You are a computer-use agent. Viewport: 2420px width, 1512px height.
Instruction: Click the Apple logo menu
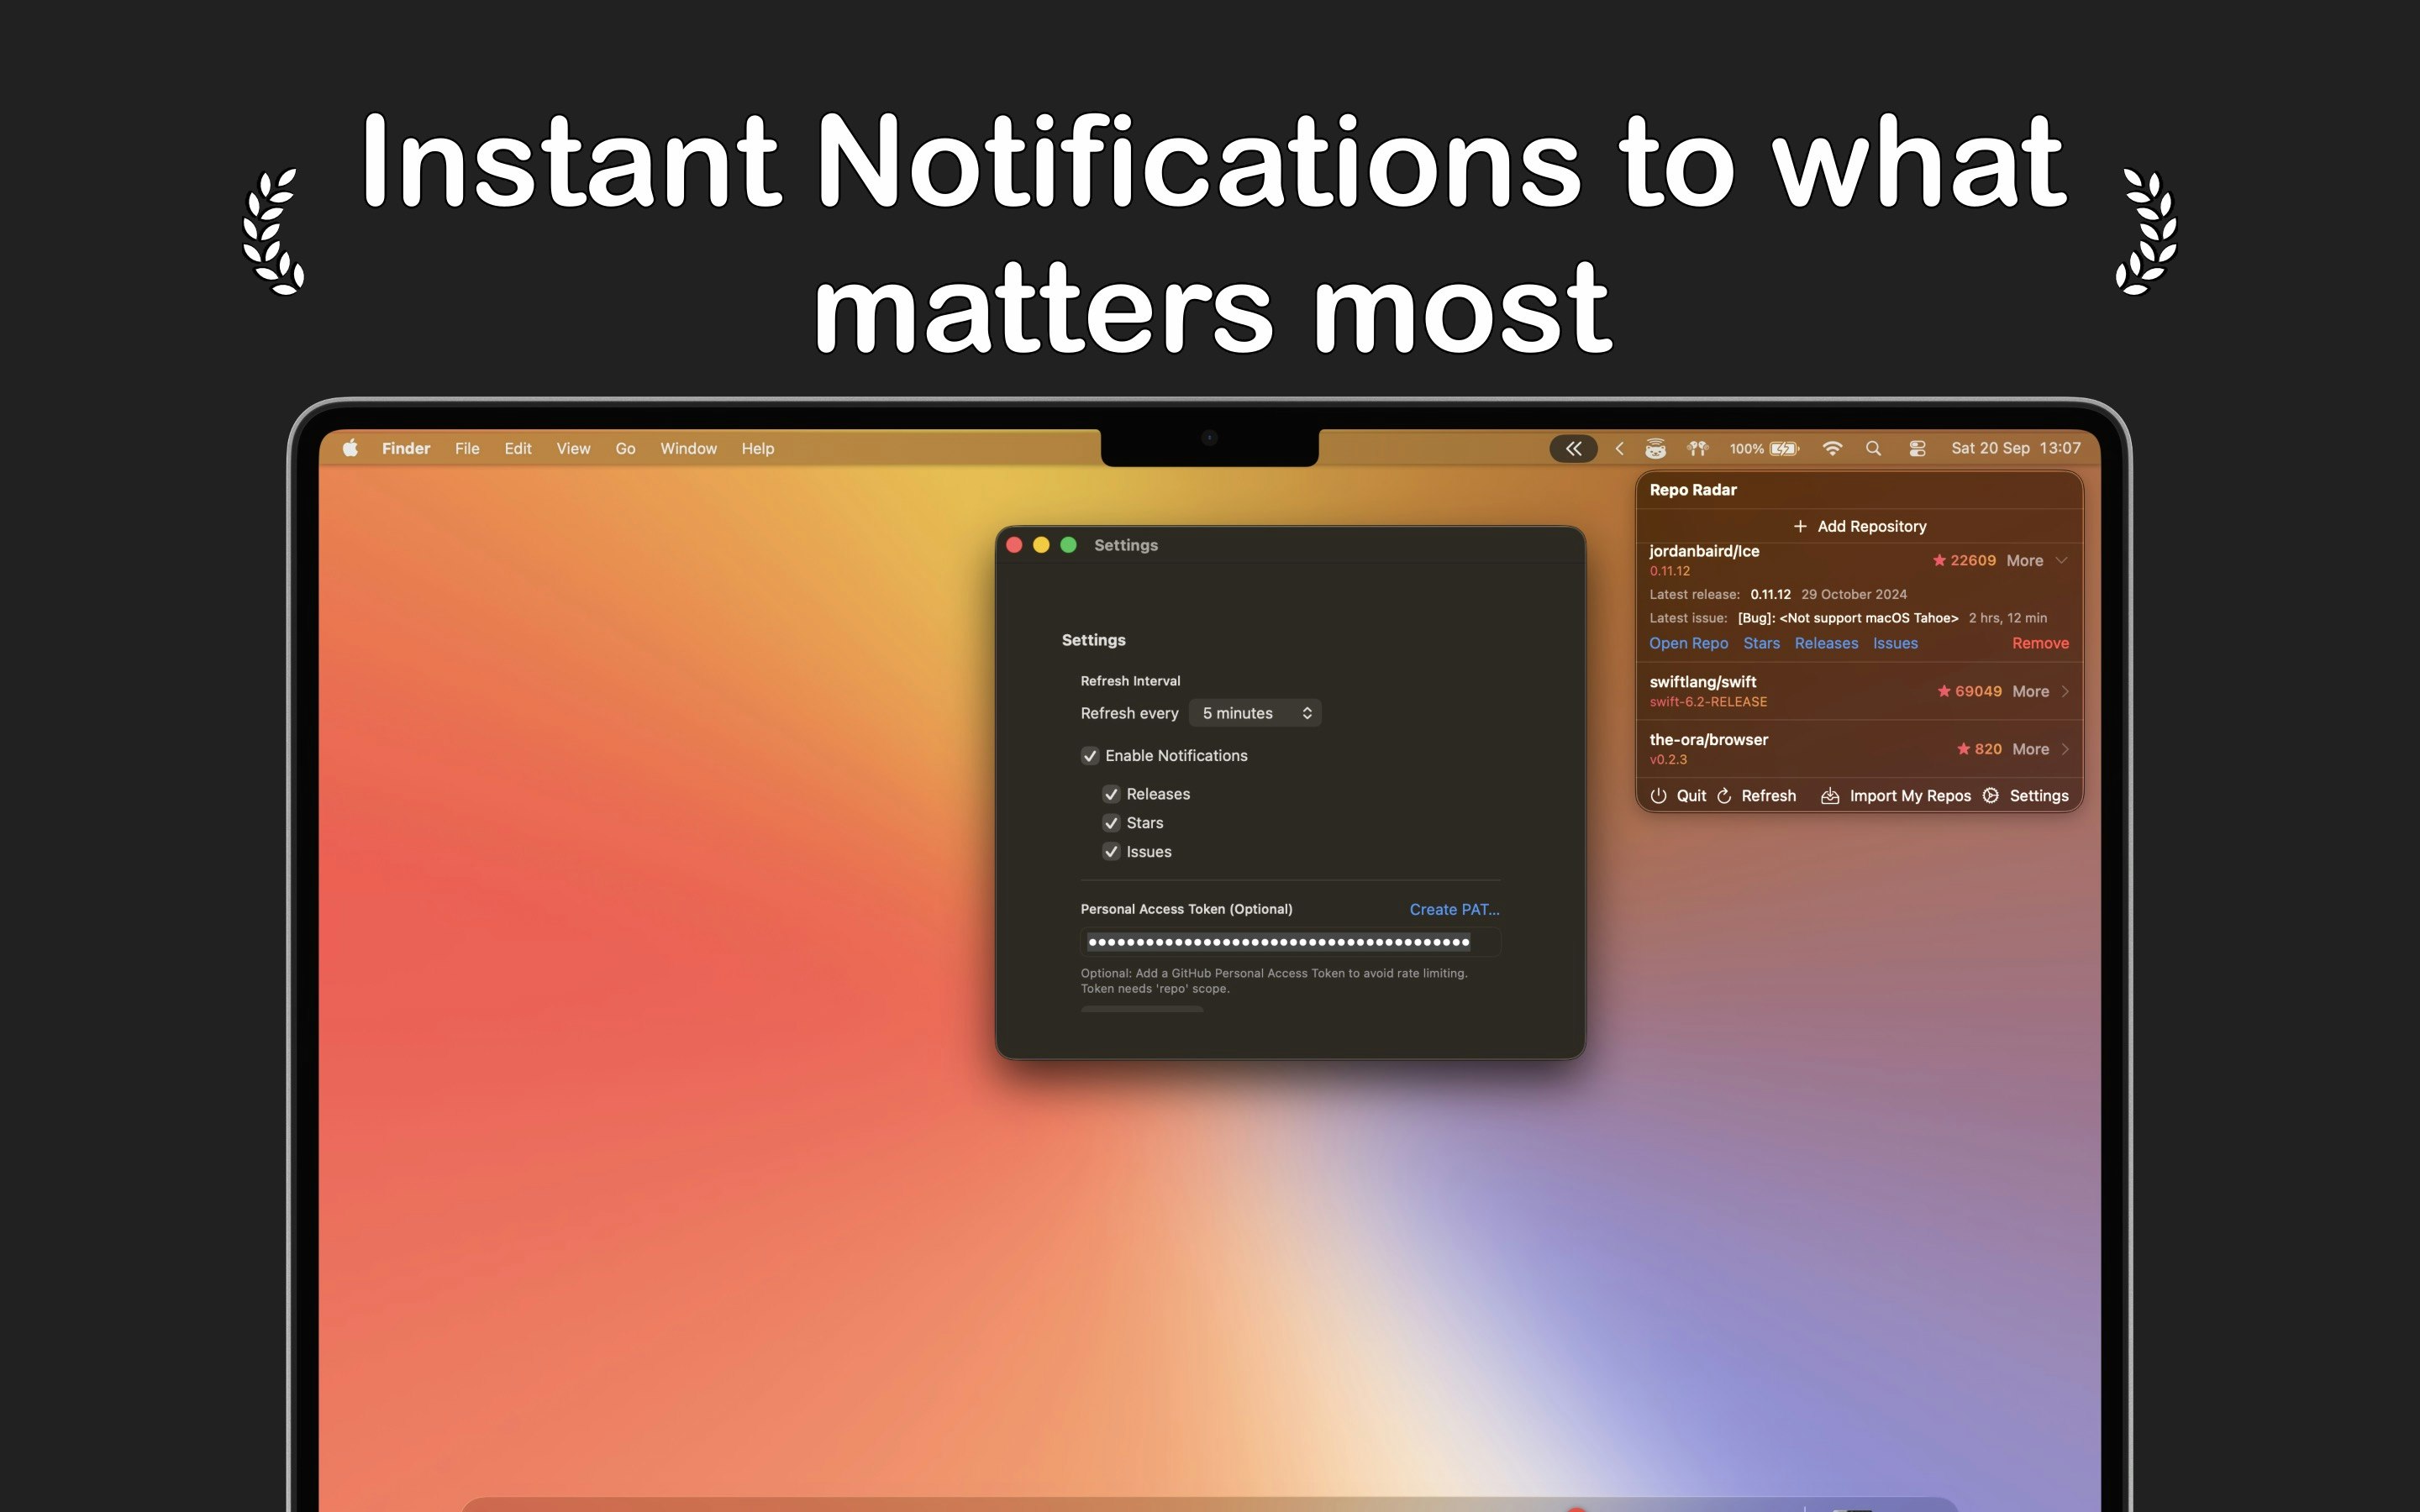[350, 448]
